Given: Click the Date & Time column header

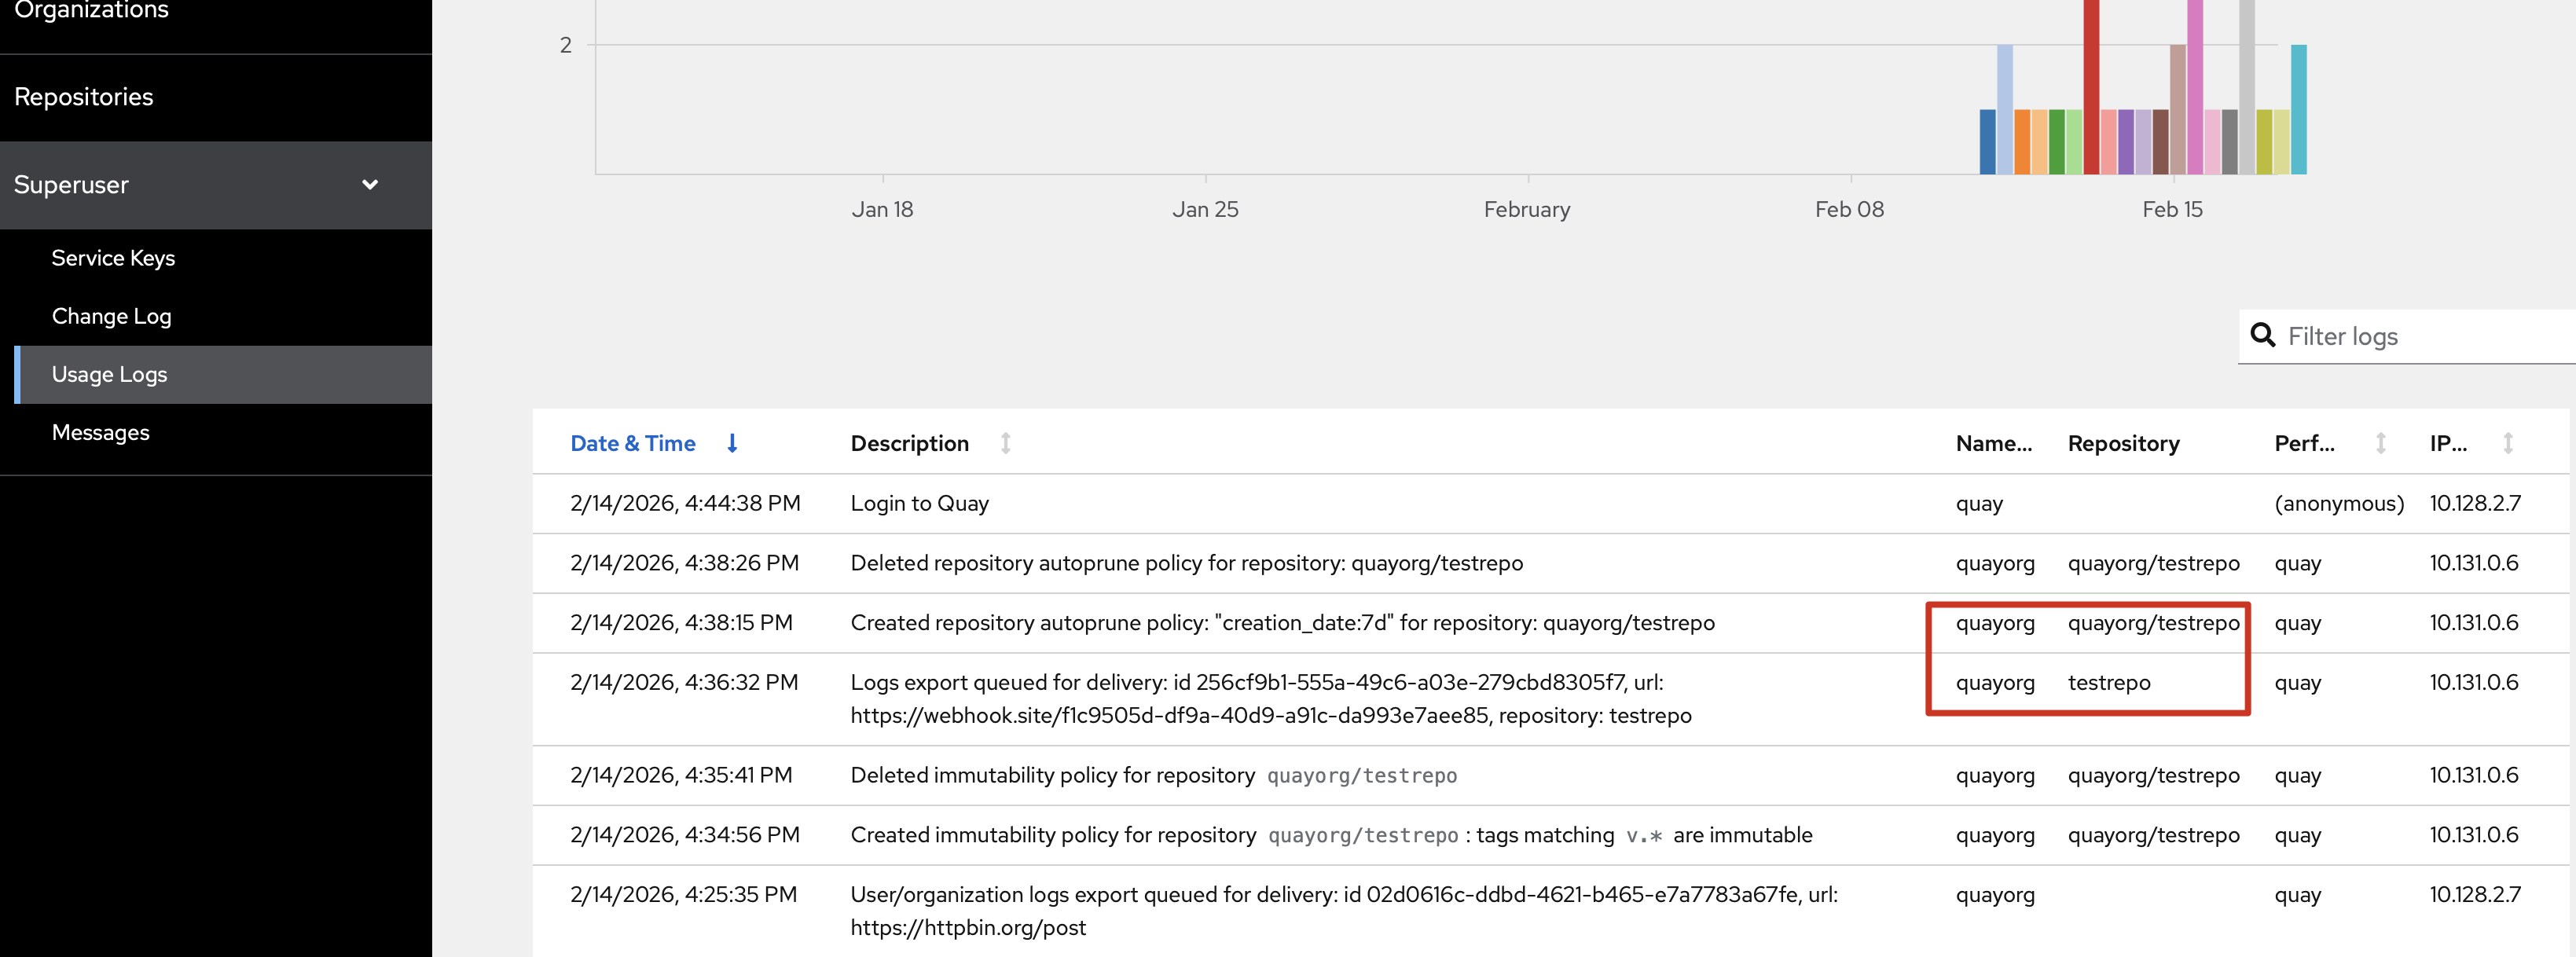Looking at the screenshot, I should point(632,443).
